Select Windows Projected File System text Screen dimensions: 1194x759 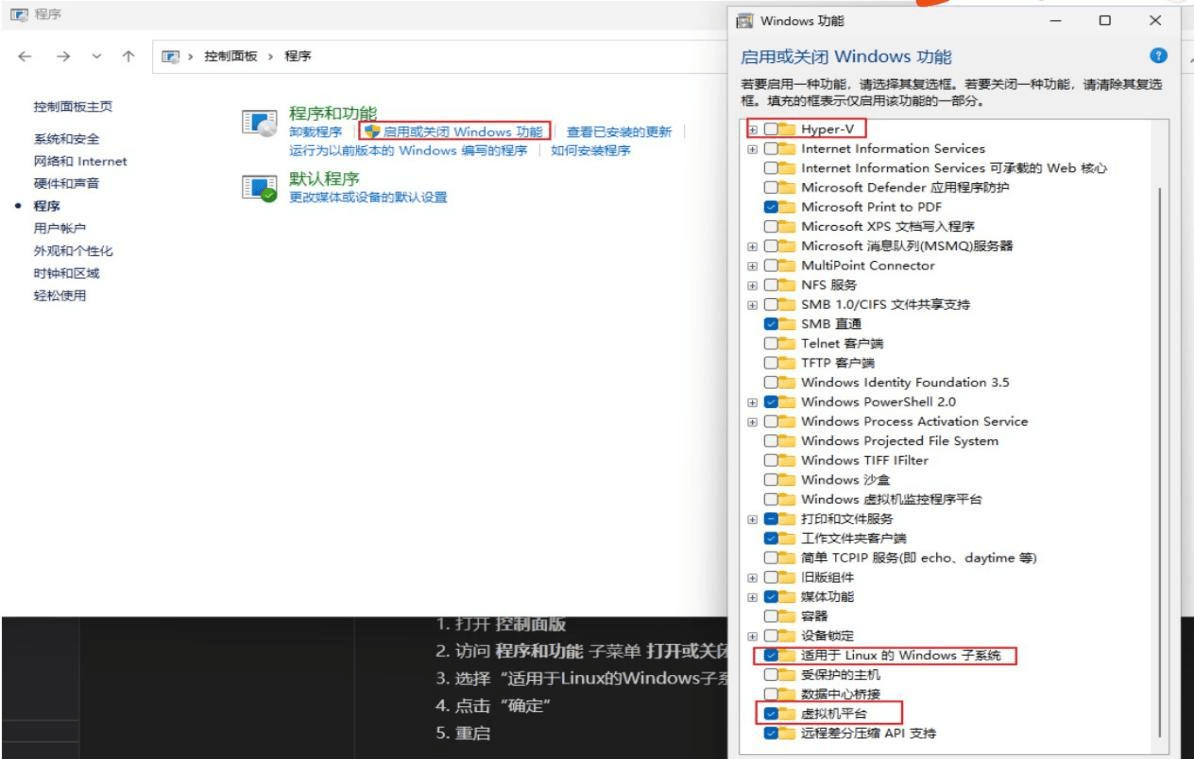pyautogui.click(x=899, y=442)
